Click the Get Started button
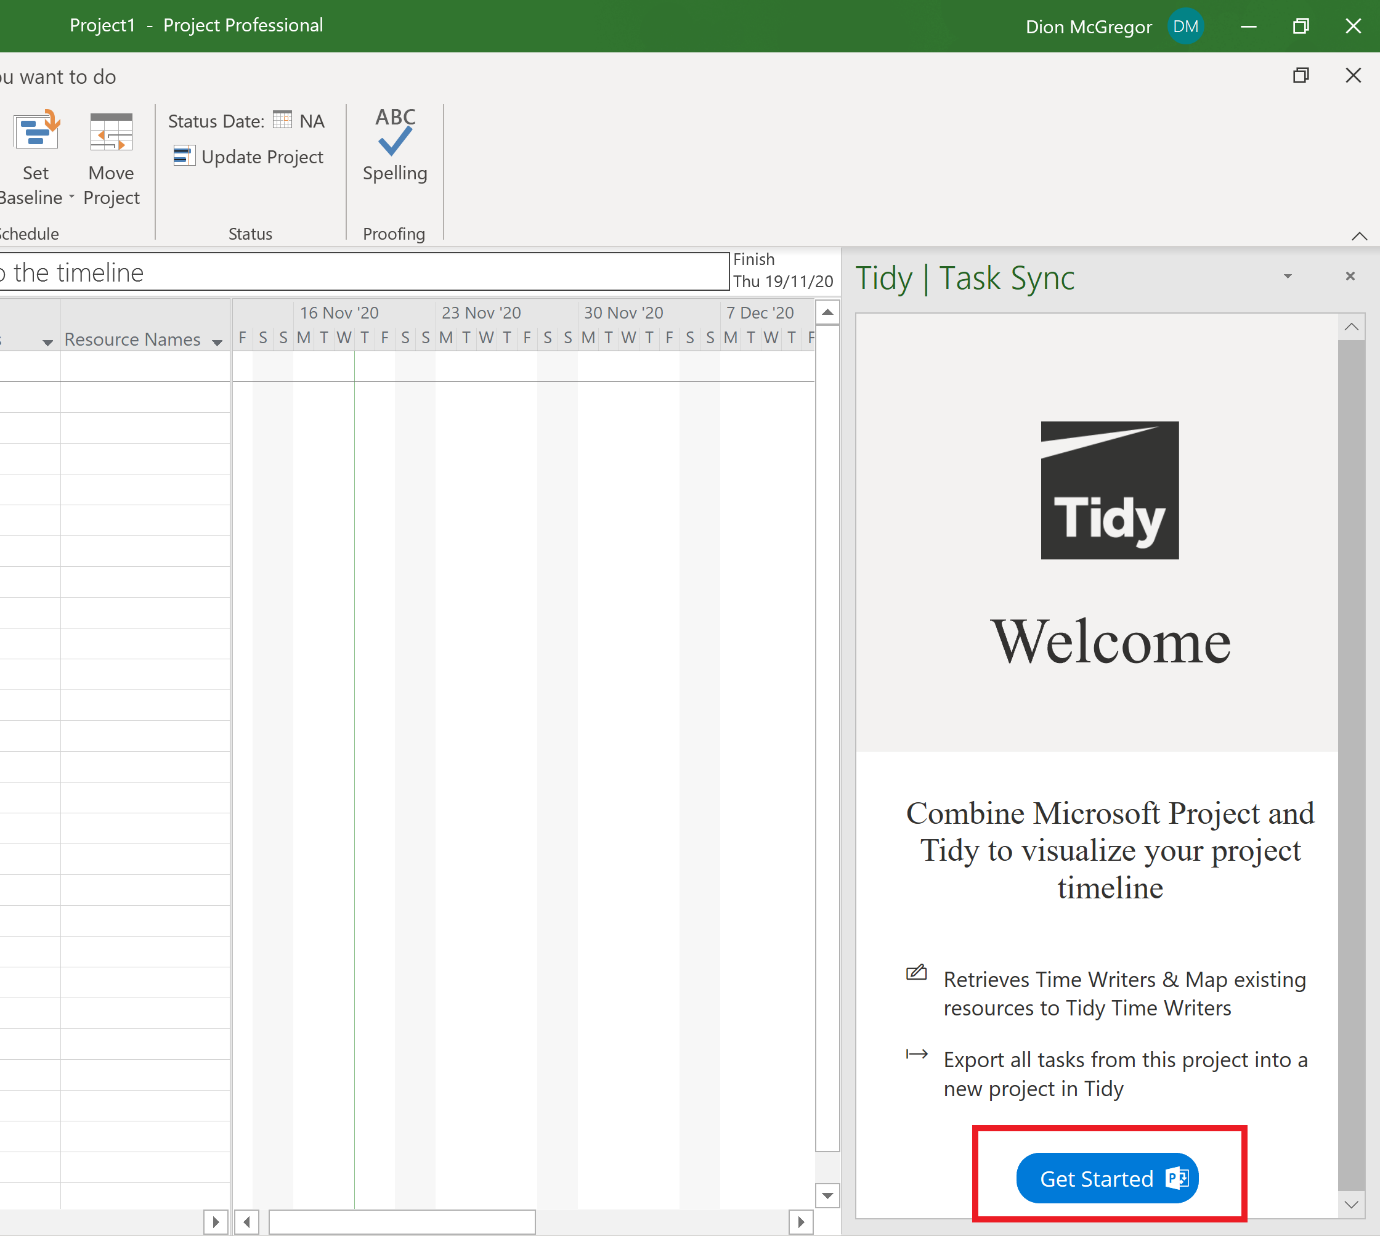The height and width of the screenshot is (1236, 1380). (1098, 1178)
